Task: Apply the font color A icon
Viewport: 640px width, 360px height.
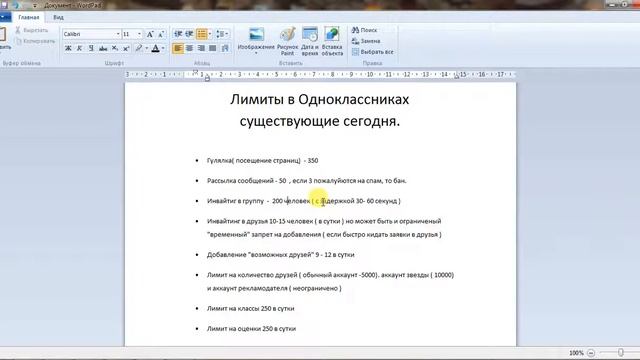Action: coord(156,48)
